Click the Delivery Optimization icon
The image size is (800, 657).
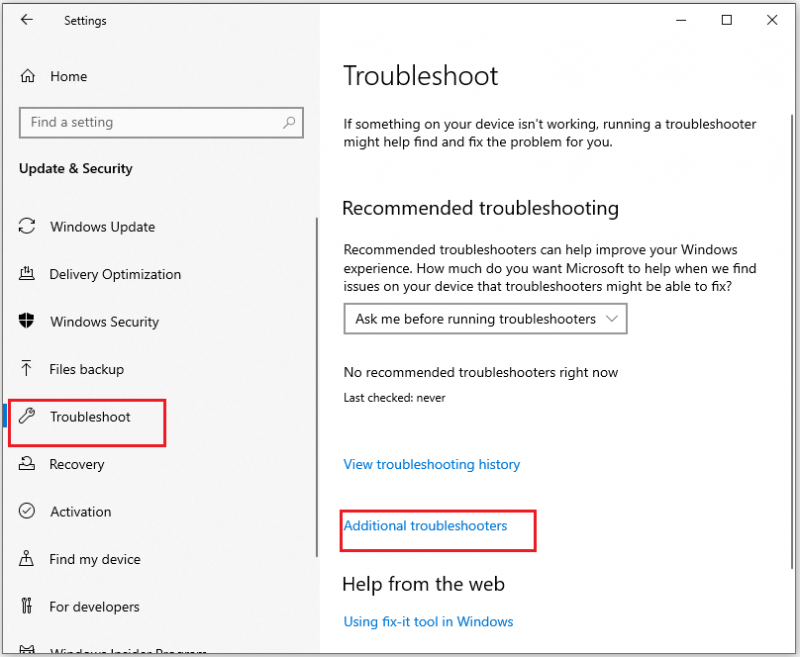pos(27,273)
